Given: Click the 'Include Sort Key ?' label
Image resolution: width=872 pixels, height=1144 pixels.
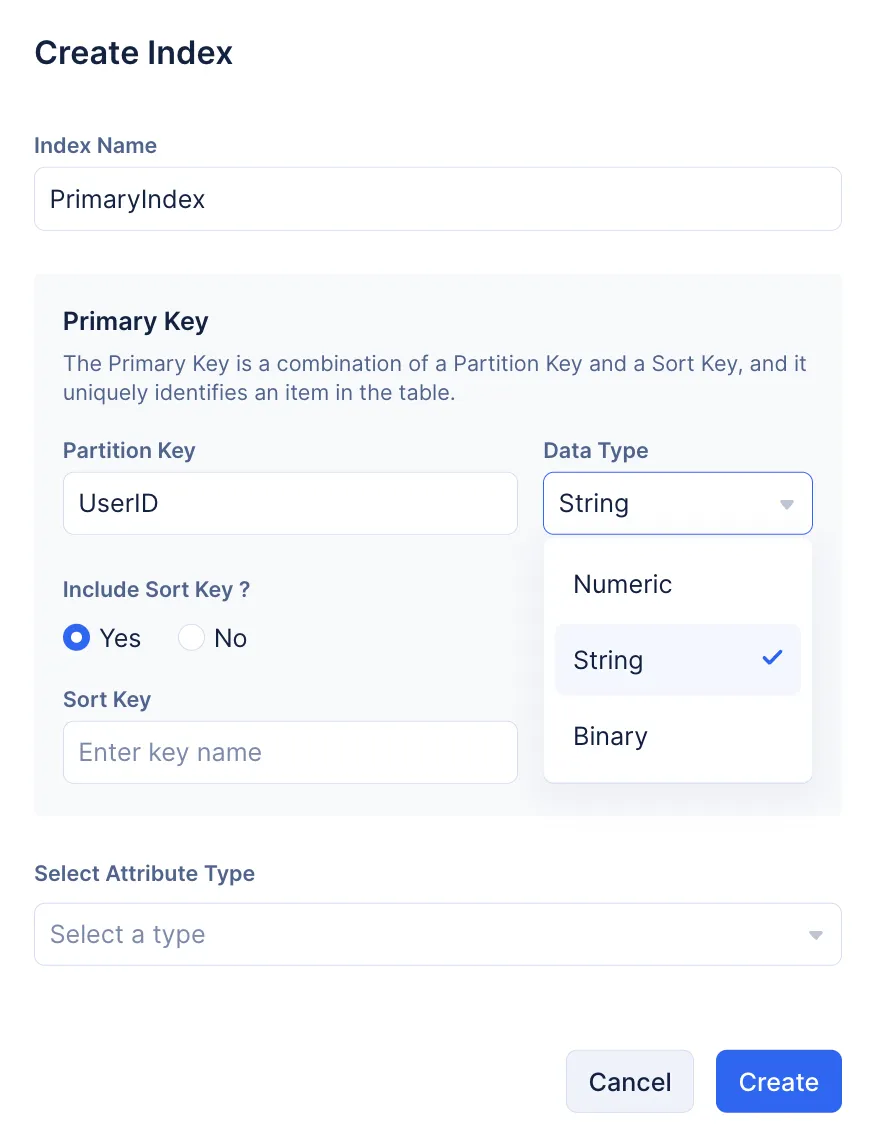Looking at the screenshot, I should pyautogui.click(x=156, y=589).
